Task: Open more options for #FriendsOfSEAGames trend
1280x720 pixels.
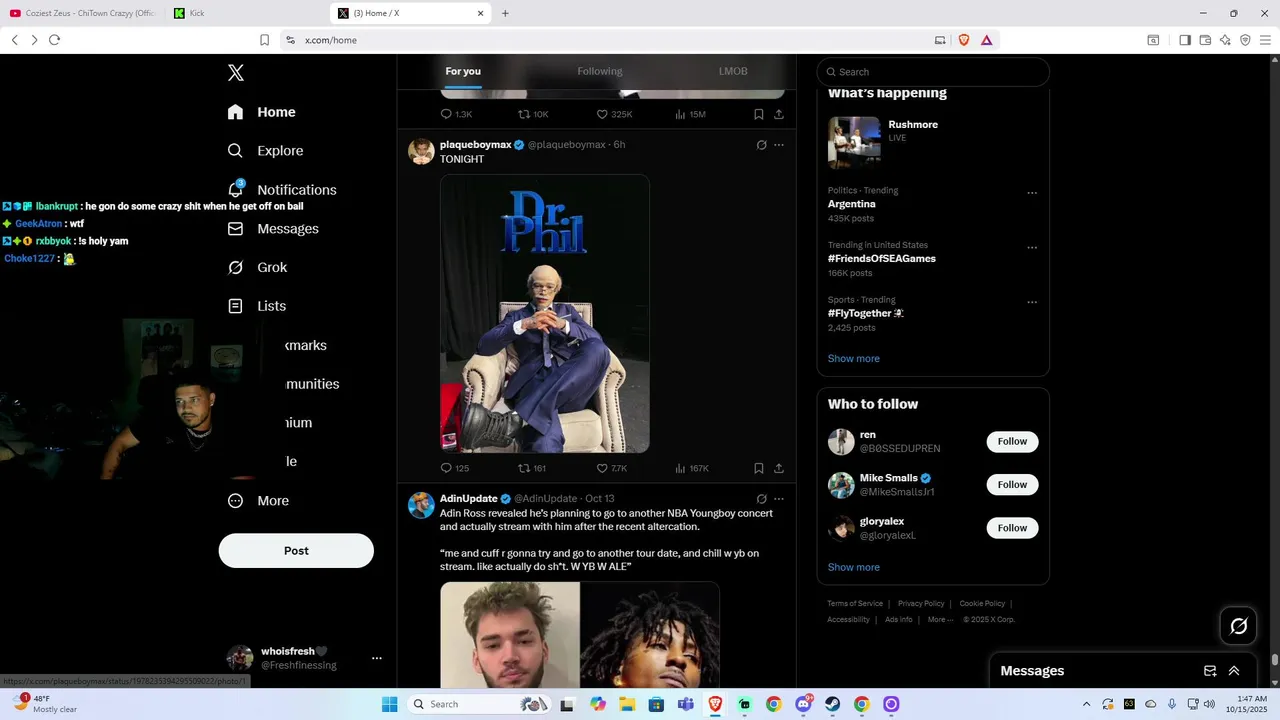Action: point(1032,248)
